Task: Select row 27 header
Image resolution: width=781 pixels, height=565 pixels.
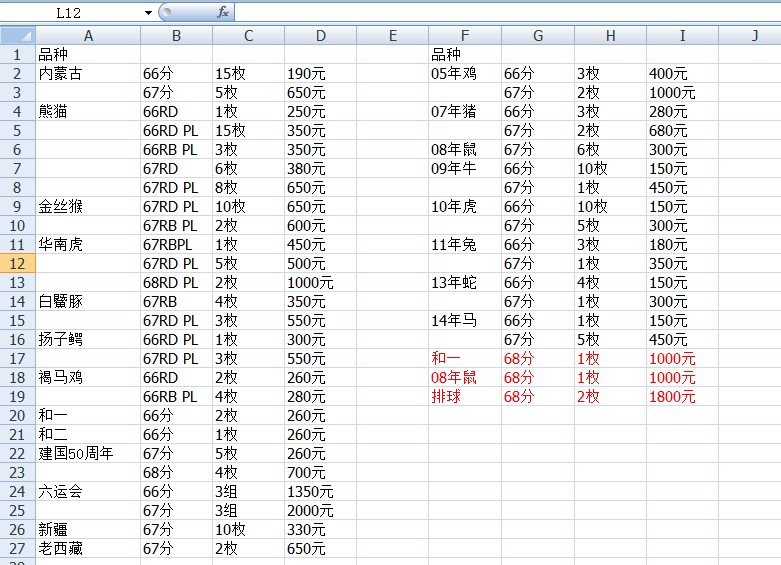Action: pyautogui.click(x=17, y=548)
